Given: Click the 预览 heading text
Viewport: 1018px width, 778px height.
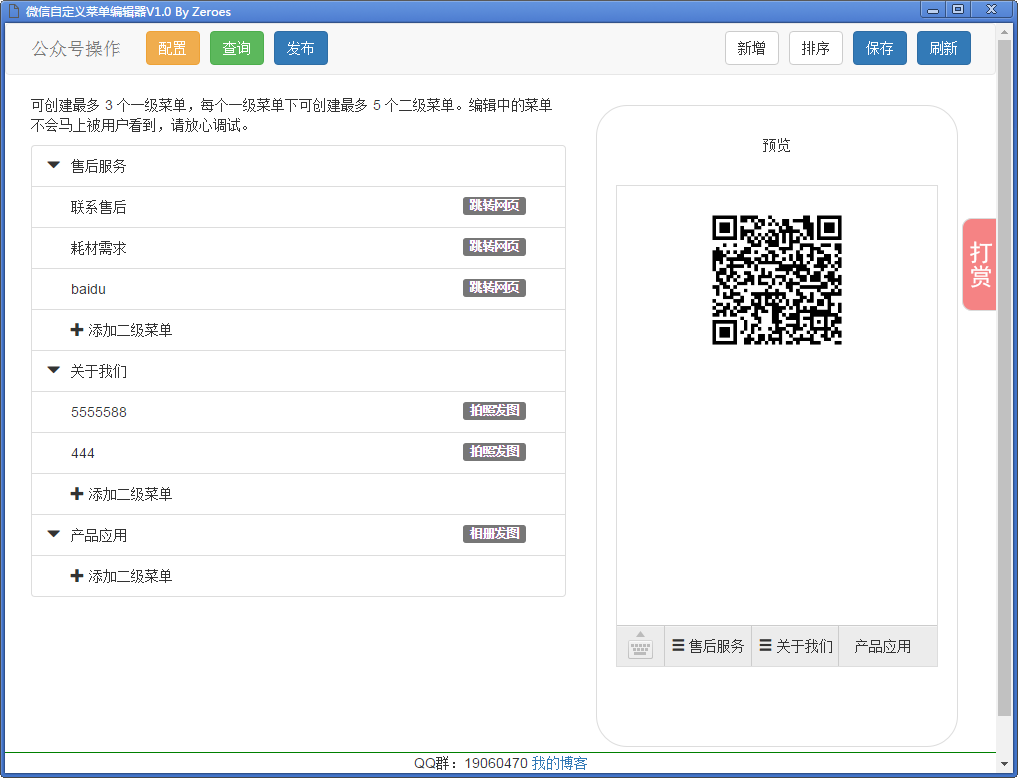Looking at the screenshot, I should pos(776,145).
